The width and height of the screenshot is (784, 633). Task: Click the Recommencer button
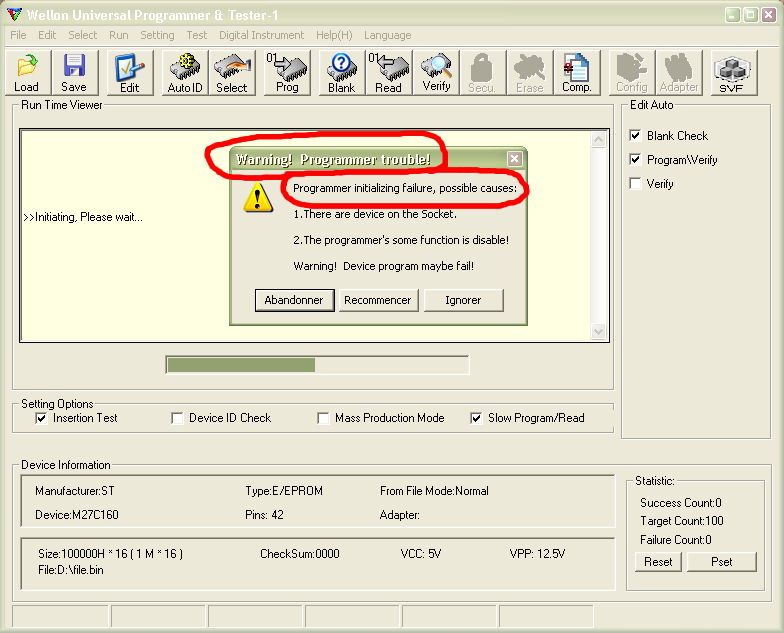tap(378, 300)
